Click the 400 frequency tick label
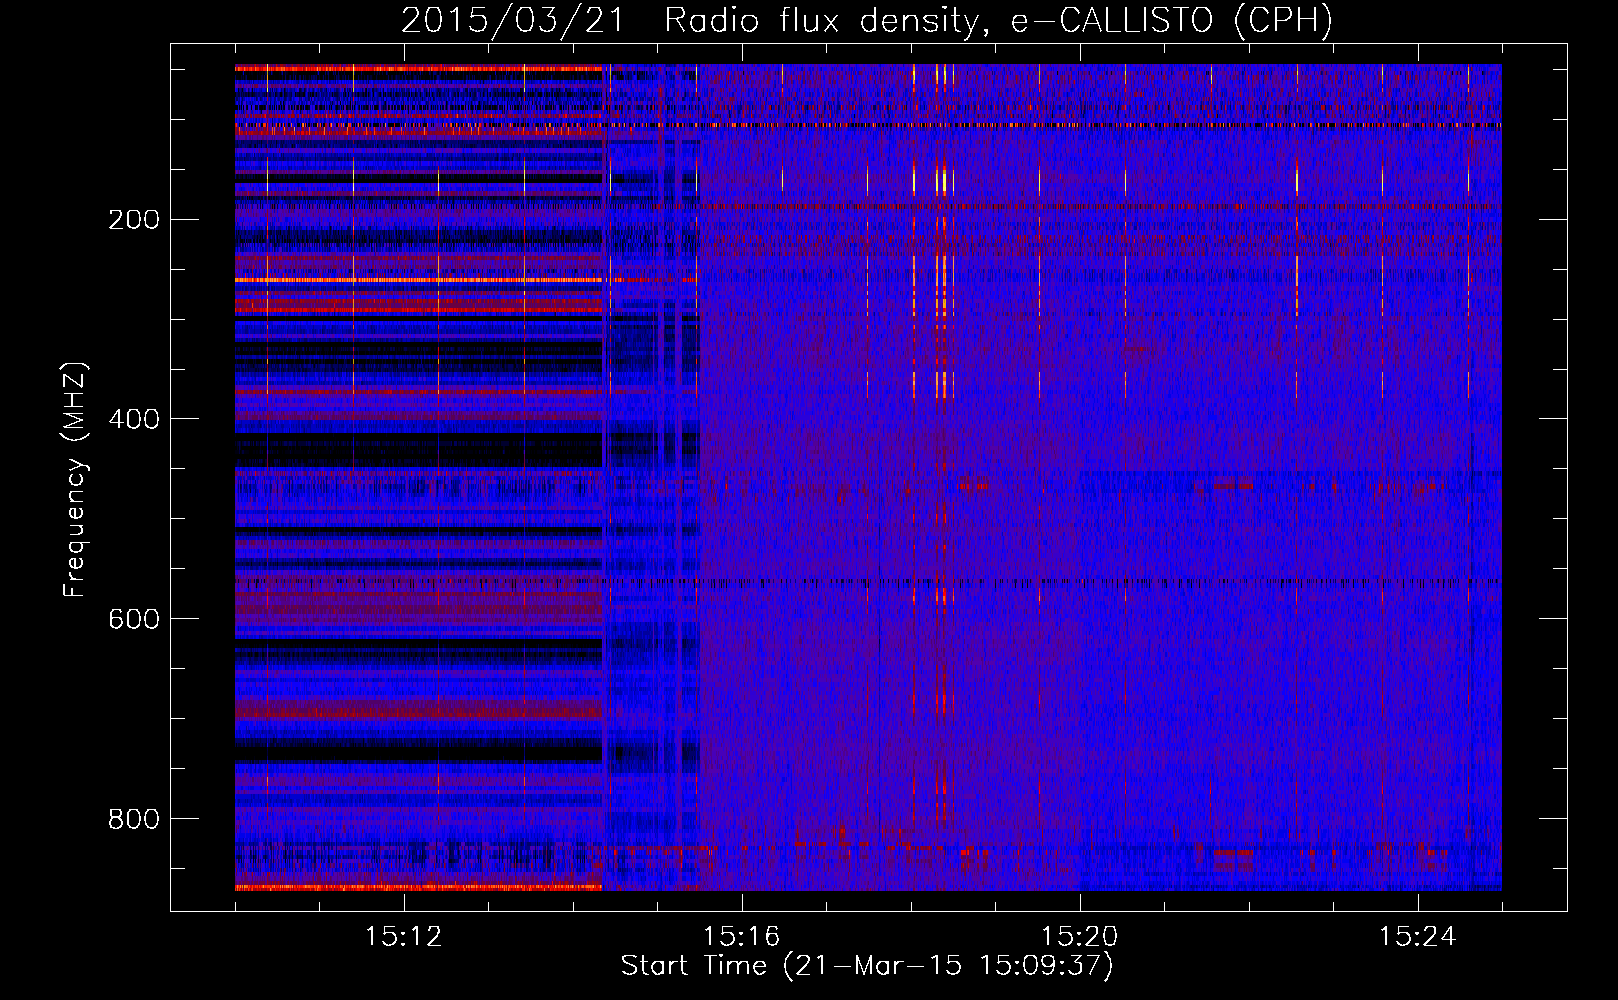This screenshot has width=1618, height=1000. pos(134,419)
